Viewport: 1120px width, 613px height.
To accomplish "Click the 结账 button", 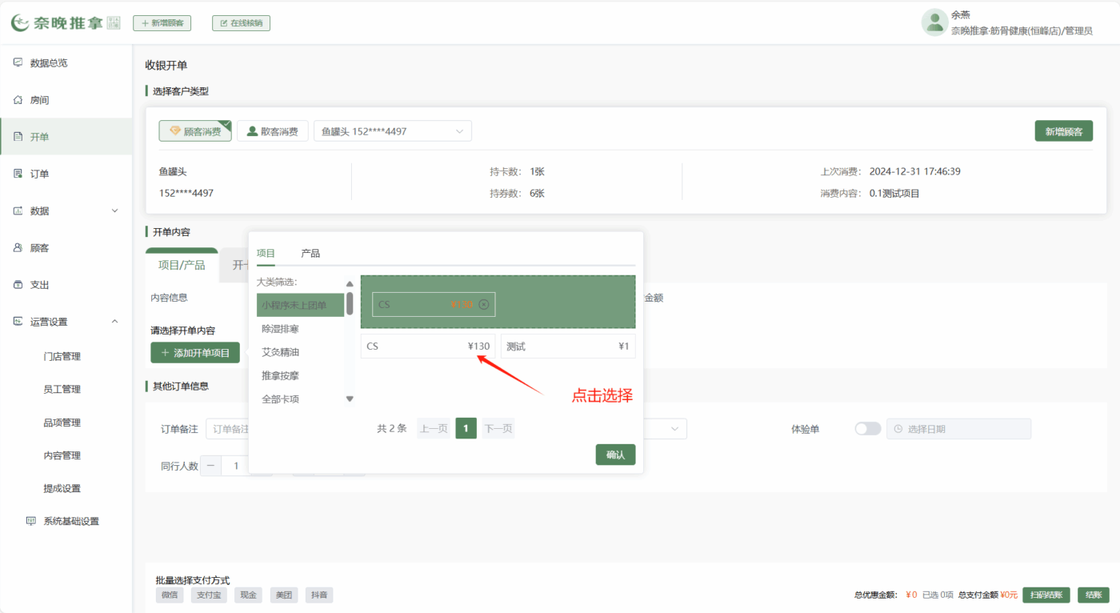I will 1093,594.
